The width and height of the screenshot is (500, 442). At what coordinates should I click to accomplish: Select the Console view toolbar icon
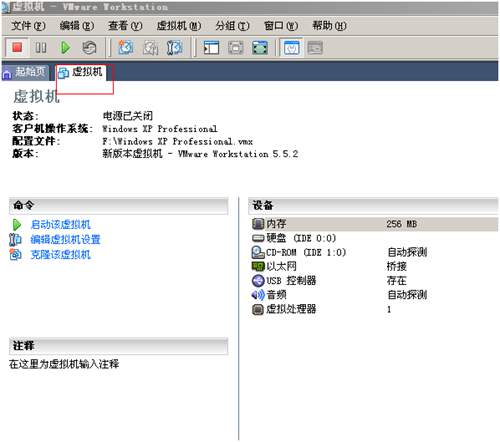[x=315, y=48]
